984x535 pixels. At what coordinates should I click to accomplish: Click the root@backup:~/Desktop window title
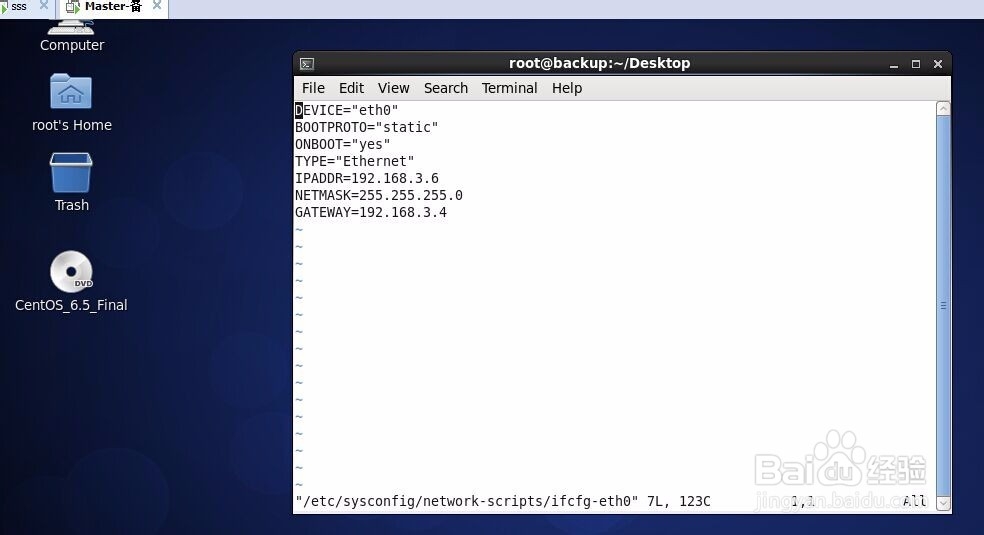click(x=599, y=63)
